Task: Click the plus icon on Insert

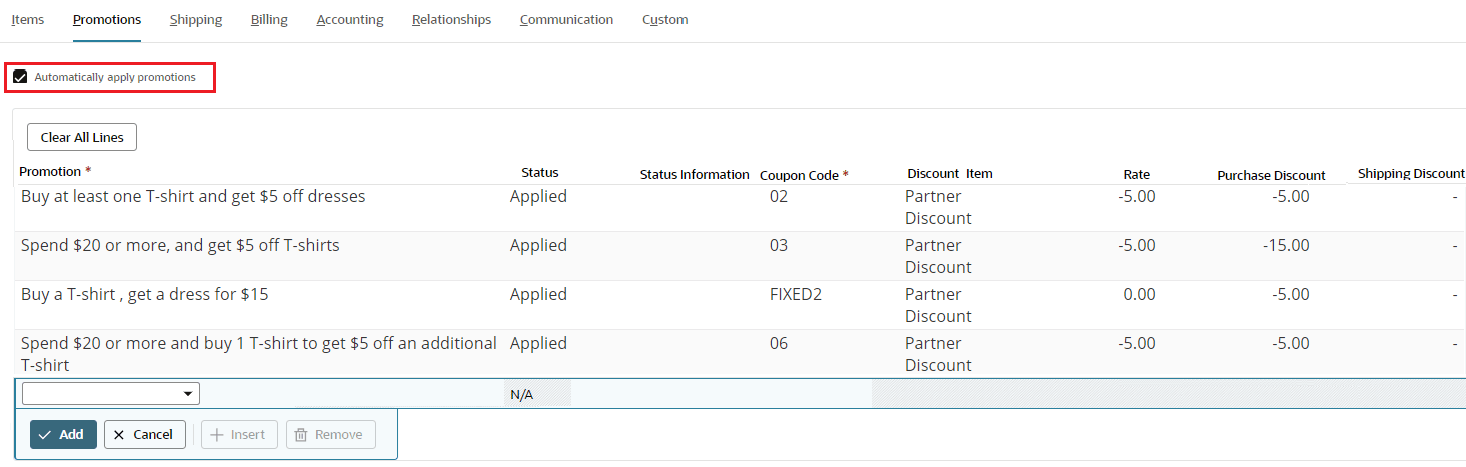Action: (x=216, y=435)
